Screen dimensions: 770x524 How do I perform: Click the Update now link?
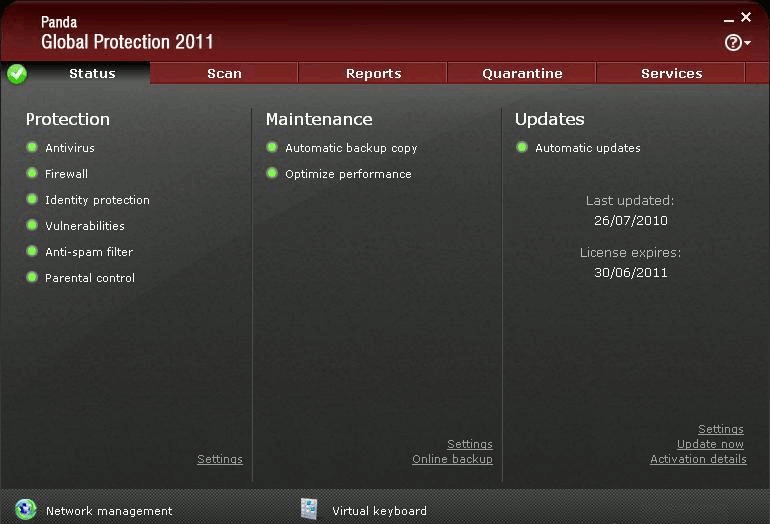[710, 444]
